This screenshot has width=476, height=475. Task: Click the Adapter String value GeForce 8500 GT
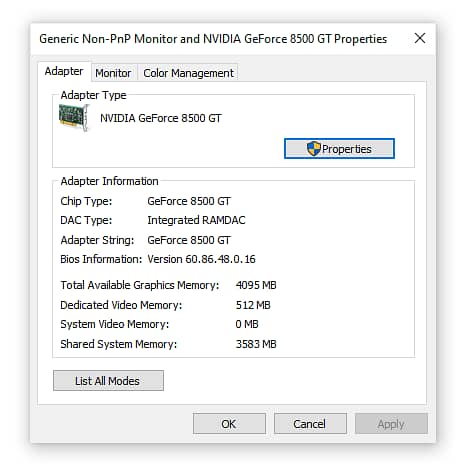189,240
